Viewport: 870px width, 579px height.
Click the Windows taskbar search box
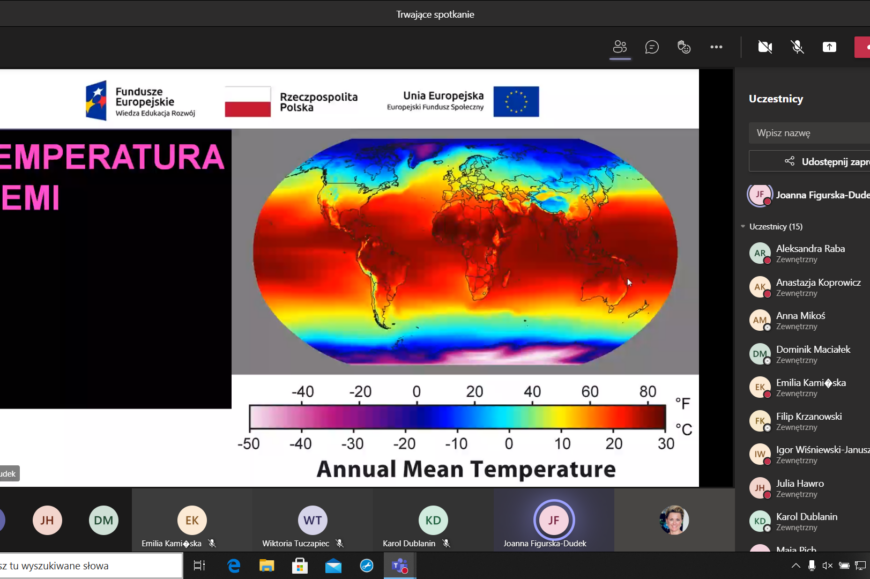tap(91, 566)
